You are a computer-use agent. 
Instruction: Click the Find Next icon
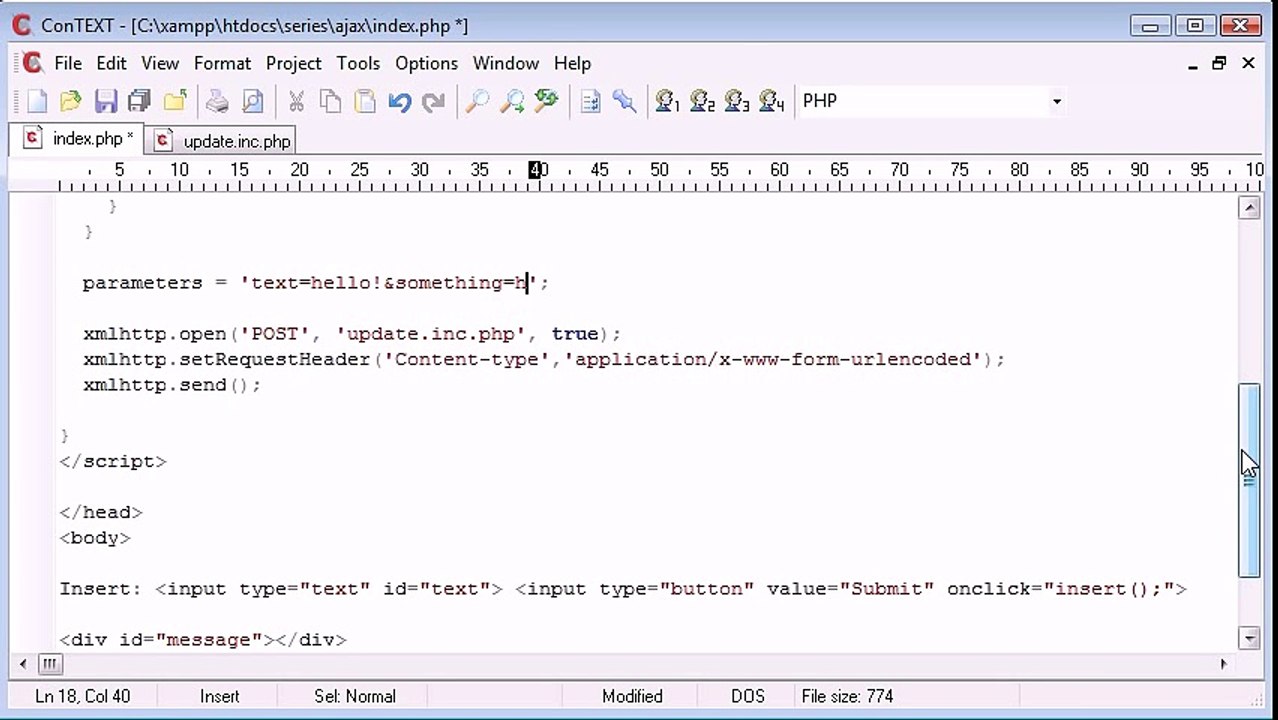512,101
